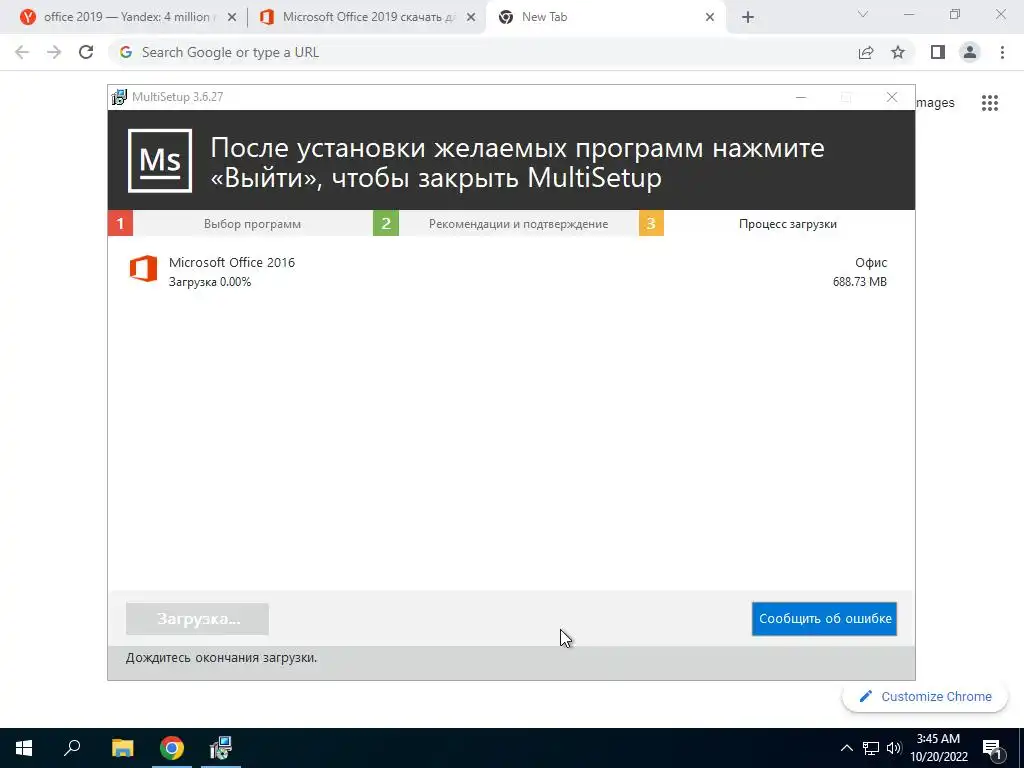Open a new Chrome tab with plus
Screen dimensions: 1024x768
748,18
